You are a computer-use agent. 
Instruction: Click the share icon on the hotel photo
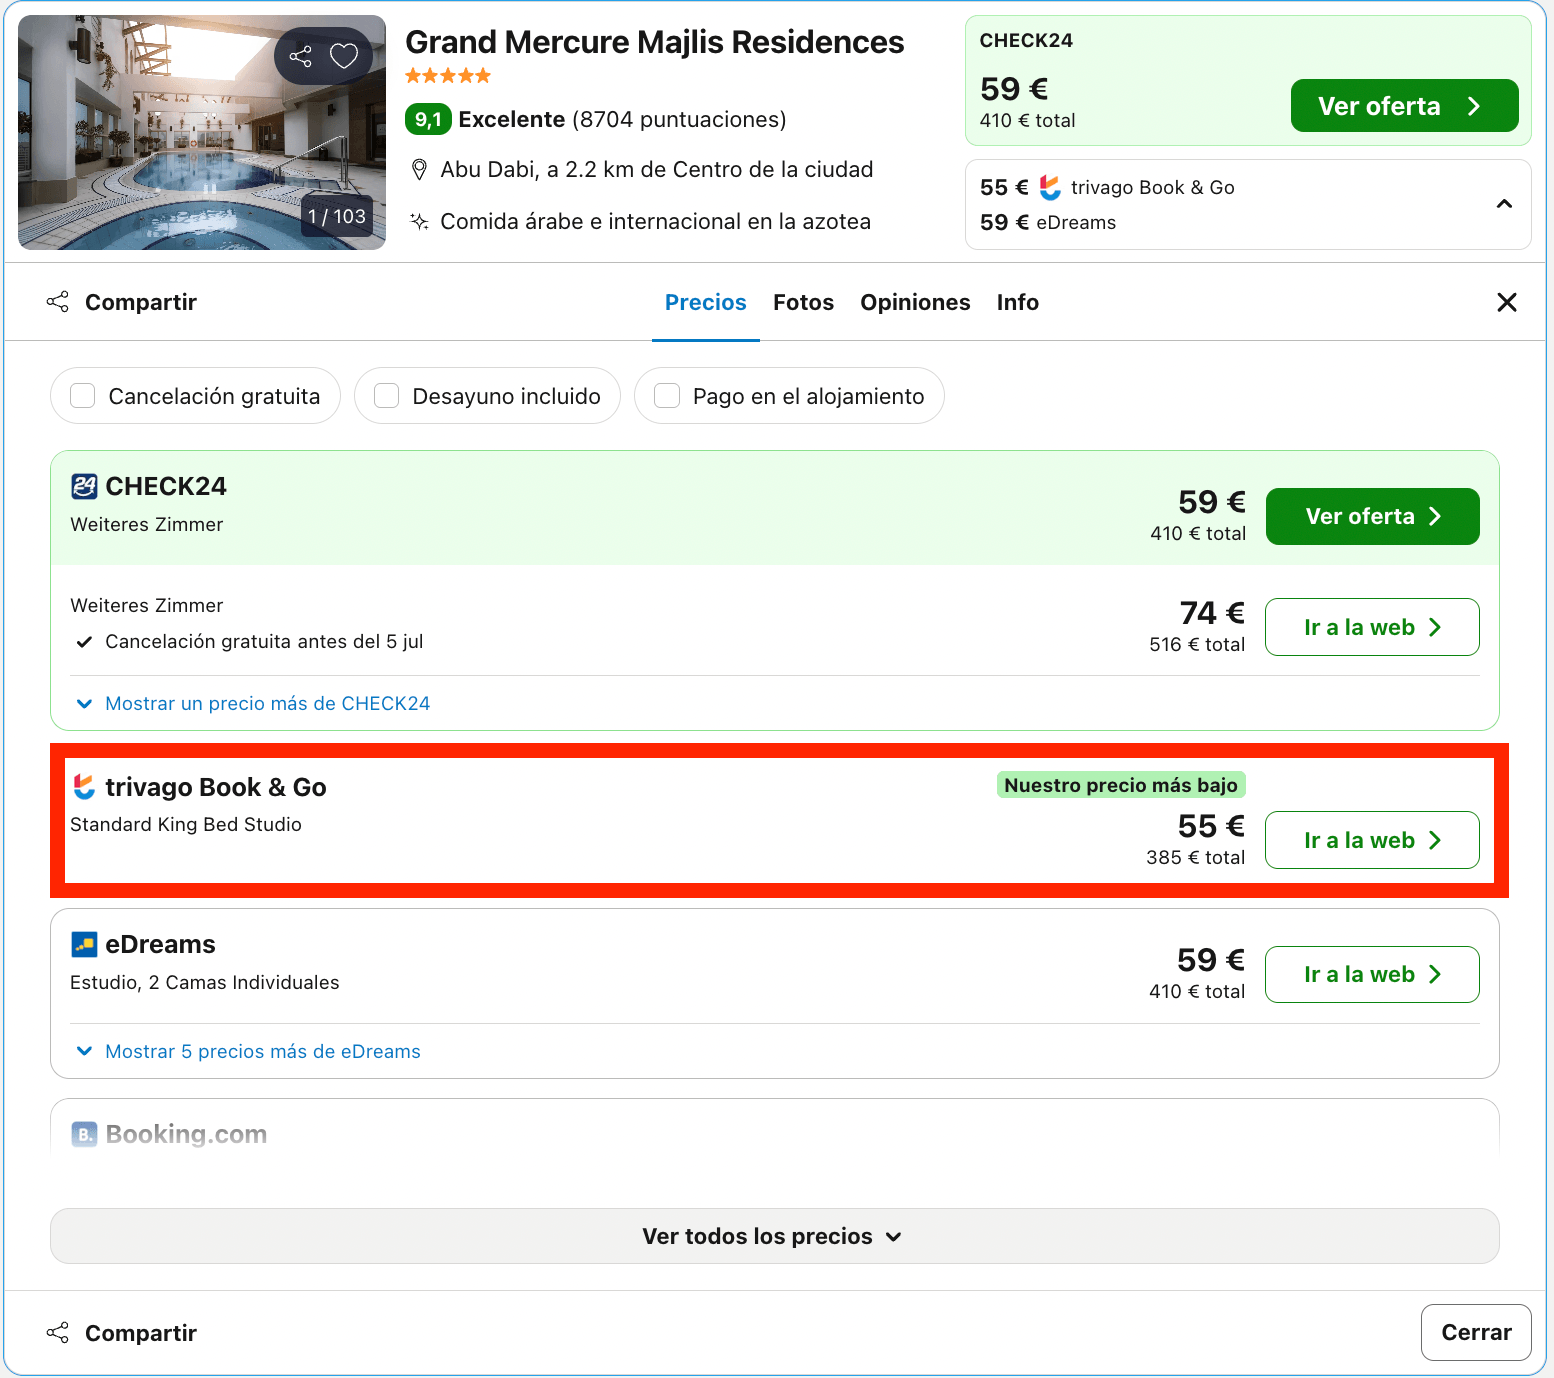coord(300,56)
